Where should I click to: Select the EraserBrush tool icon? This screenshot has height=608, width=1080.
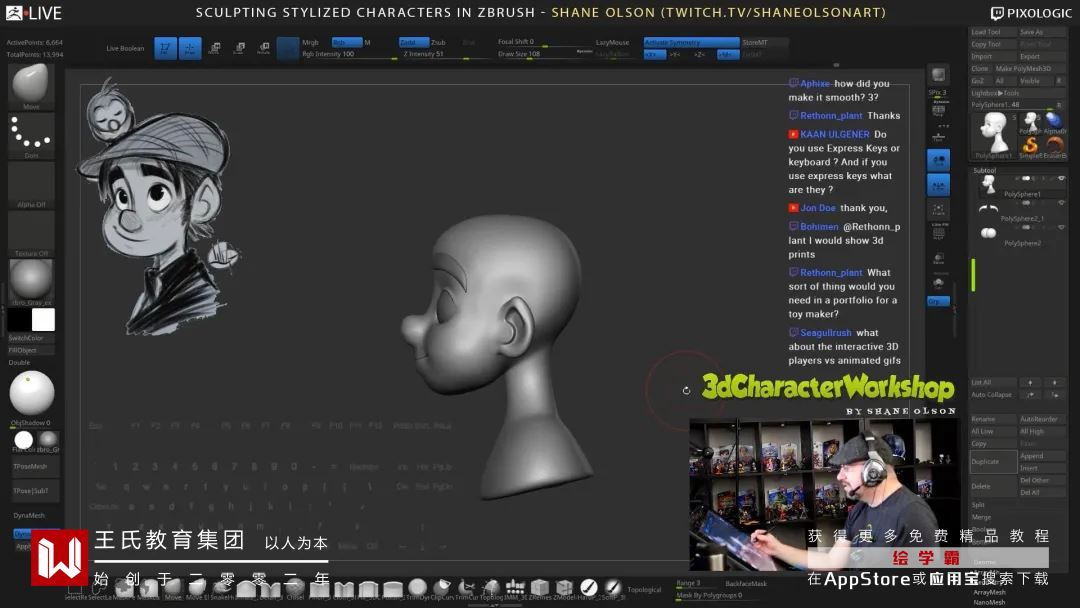(x=1055, y=146)
